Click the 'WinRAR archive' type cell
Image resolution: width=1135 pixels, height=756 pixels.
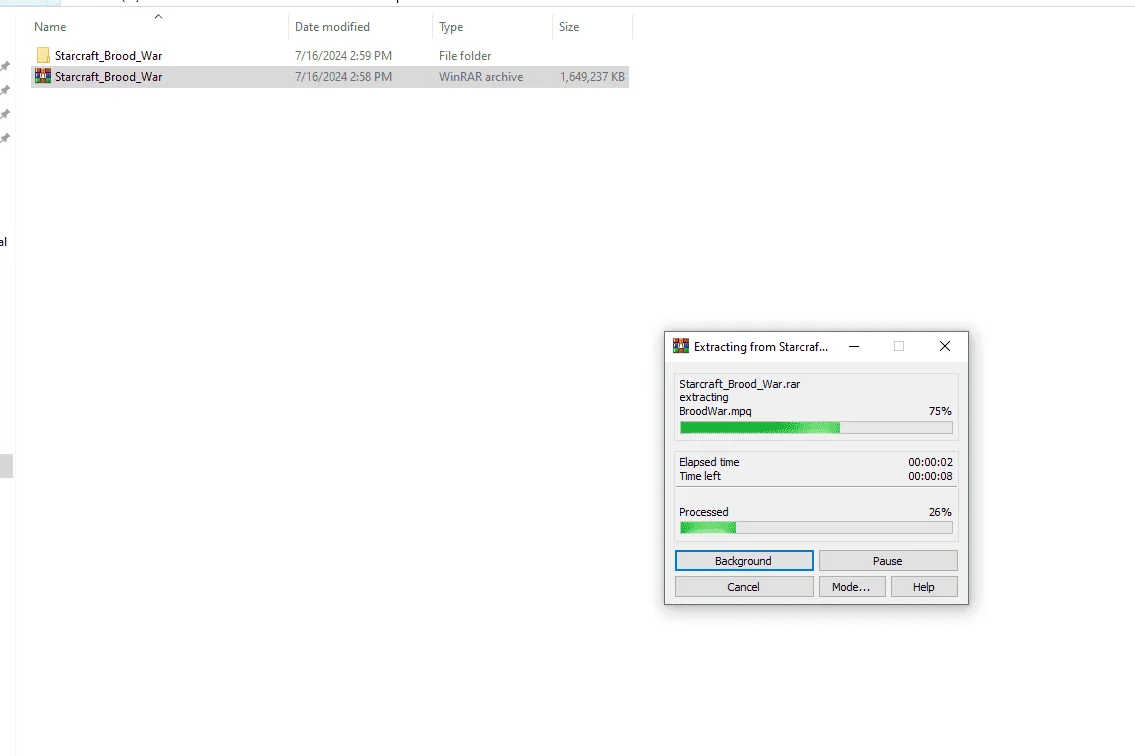[481, 77]
